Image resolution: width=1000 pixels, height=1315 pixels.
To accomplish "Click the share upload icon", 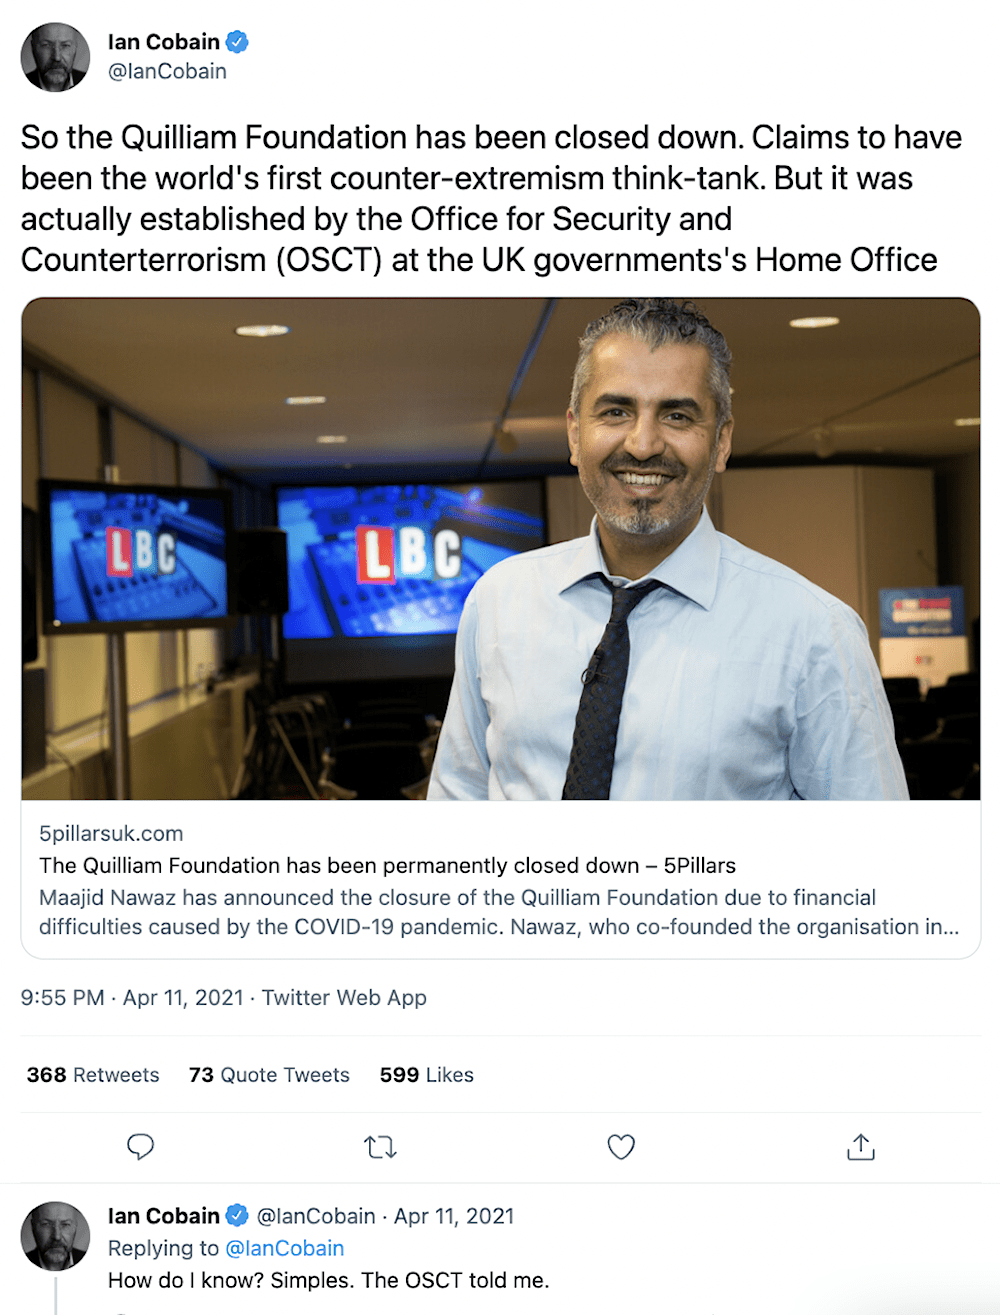I will (860, 1146).
